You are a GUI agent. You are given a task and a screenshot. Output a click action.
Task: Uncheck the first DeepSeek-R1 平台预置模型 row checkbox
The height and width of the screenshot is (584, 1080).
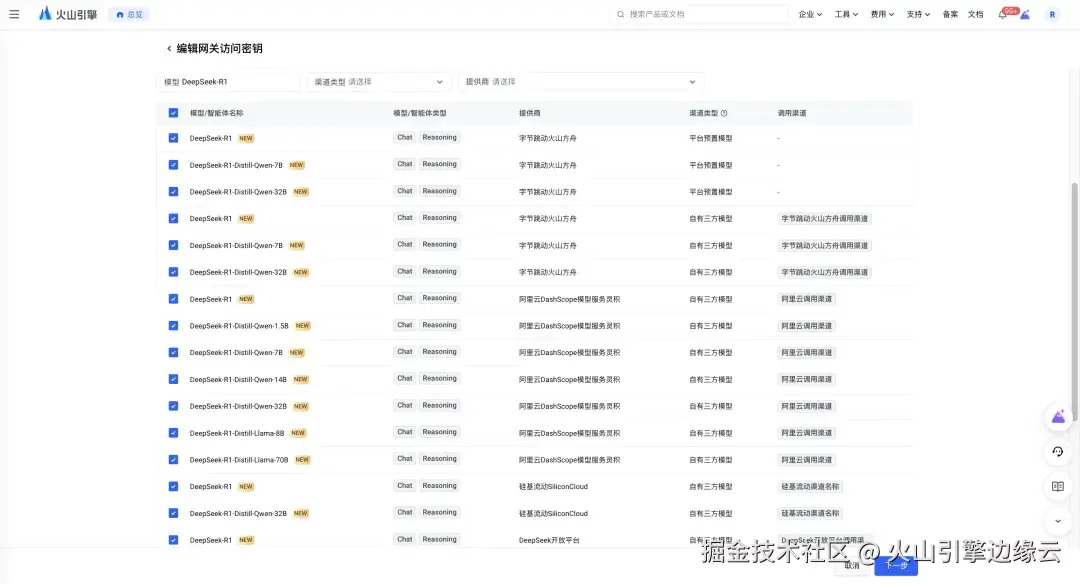click(x=173, y=138)
